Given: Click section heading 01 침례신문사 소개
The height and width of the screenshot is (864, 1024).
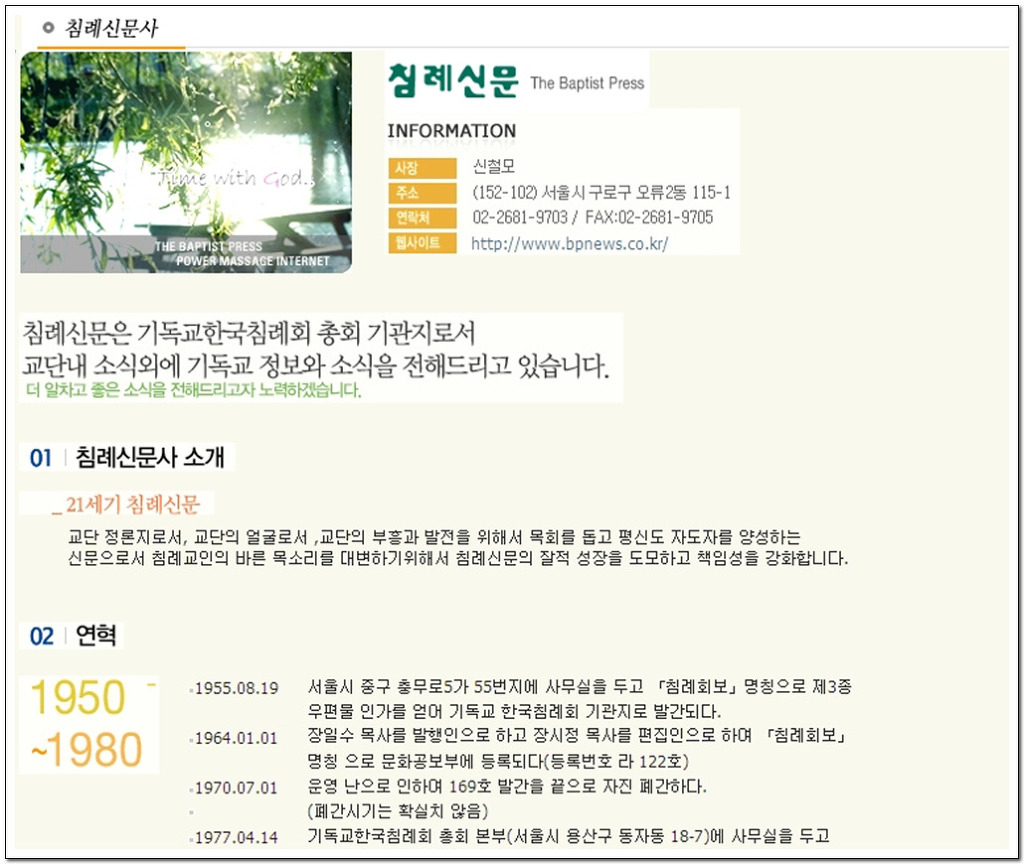Looking at the screenshot, I should [x=127, y=456].
